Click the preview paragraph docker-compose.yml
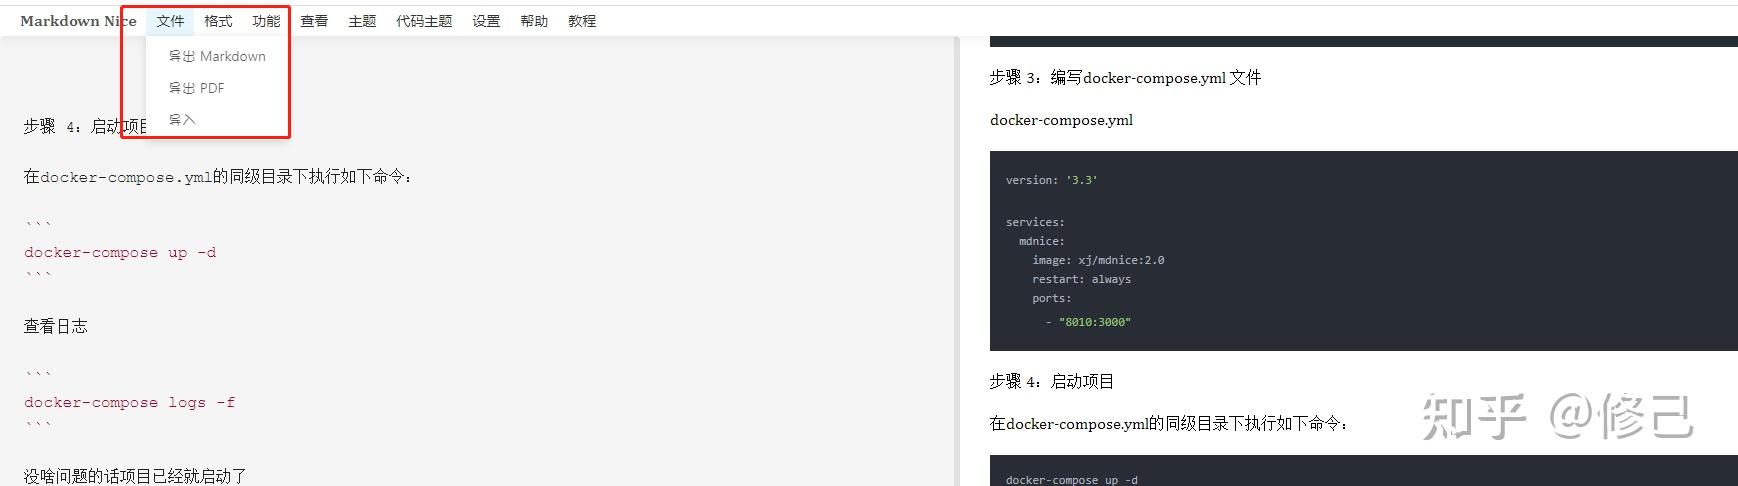Screen dimensions: 1738x486 [1061, 120]
